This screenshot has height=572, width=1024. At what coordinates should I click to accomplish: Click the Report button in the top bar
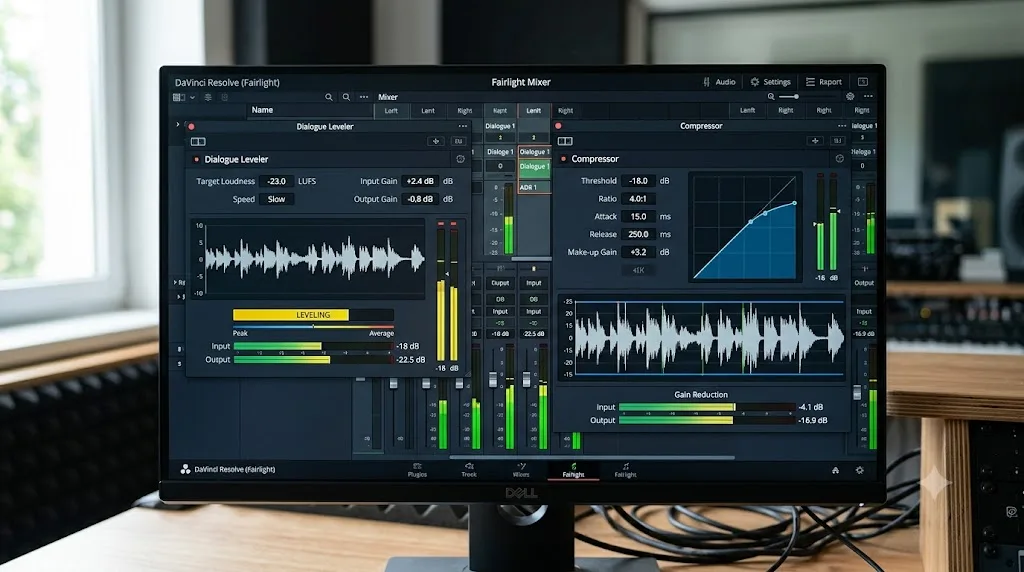[824, 82]
